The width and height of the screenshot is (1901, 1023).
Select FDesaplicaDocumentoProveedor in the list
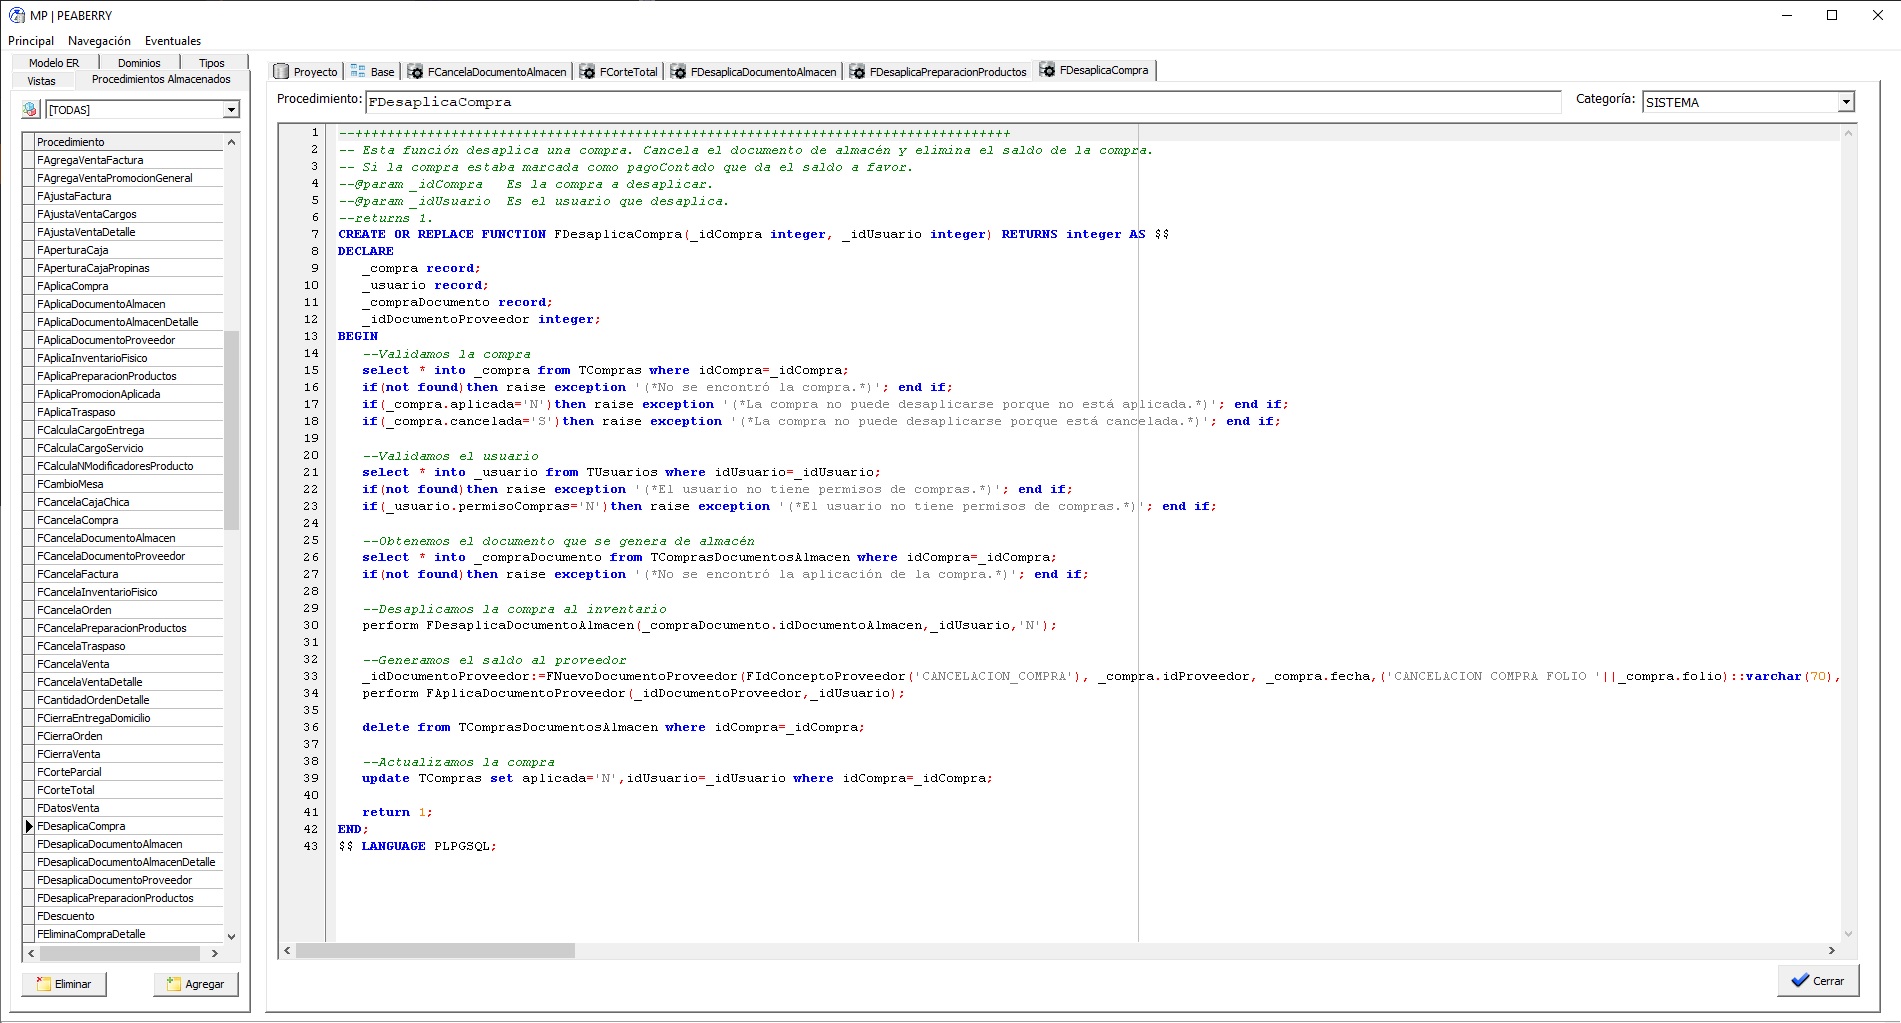coord(129,880)
